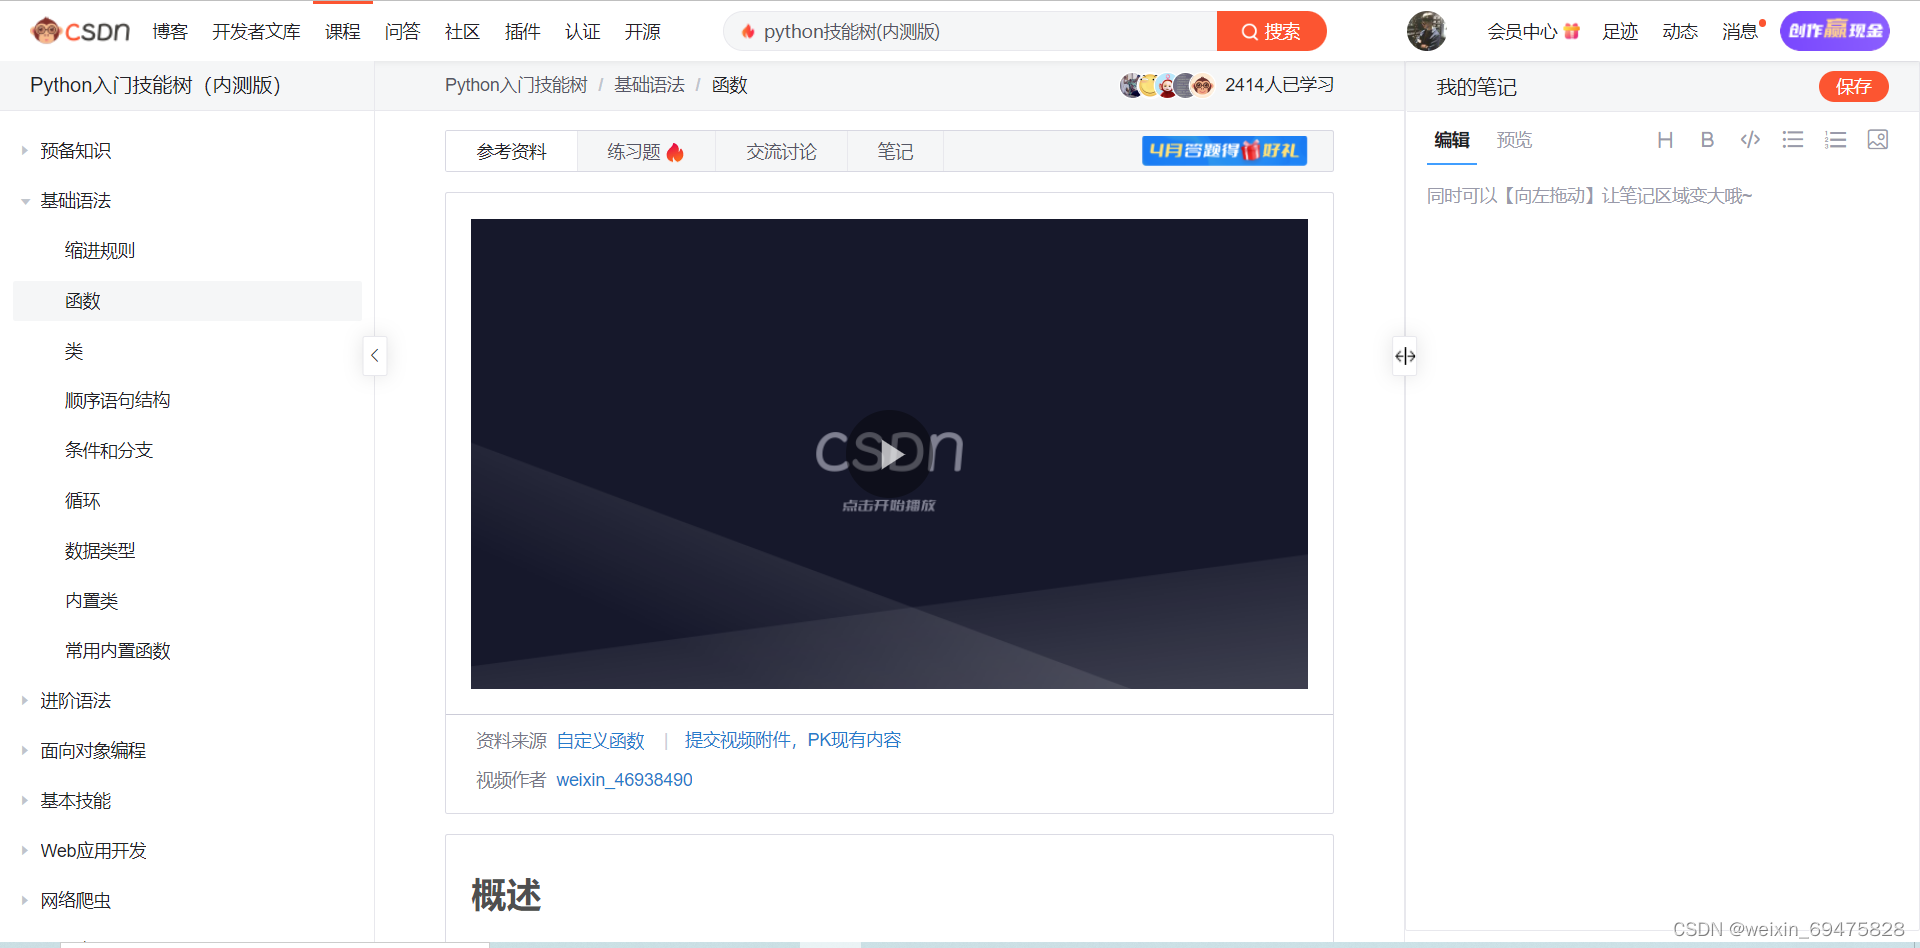Collapse 基础语法 tree node

[x=25, y=201]
